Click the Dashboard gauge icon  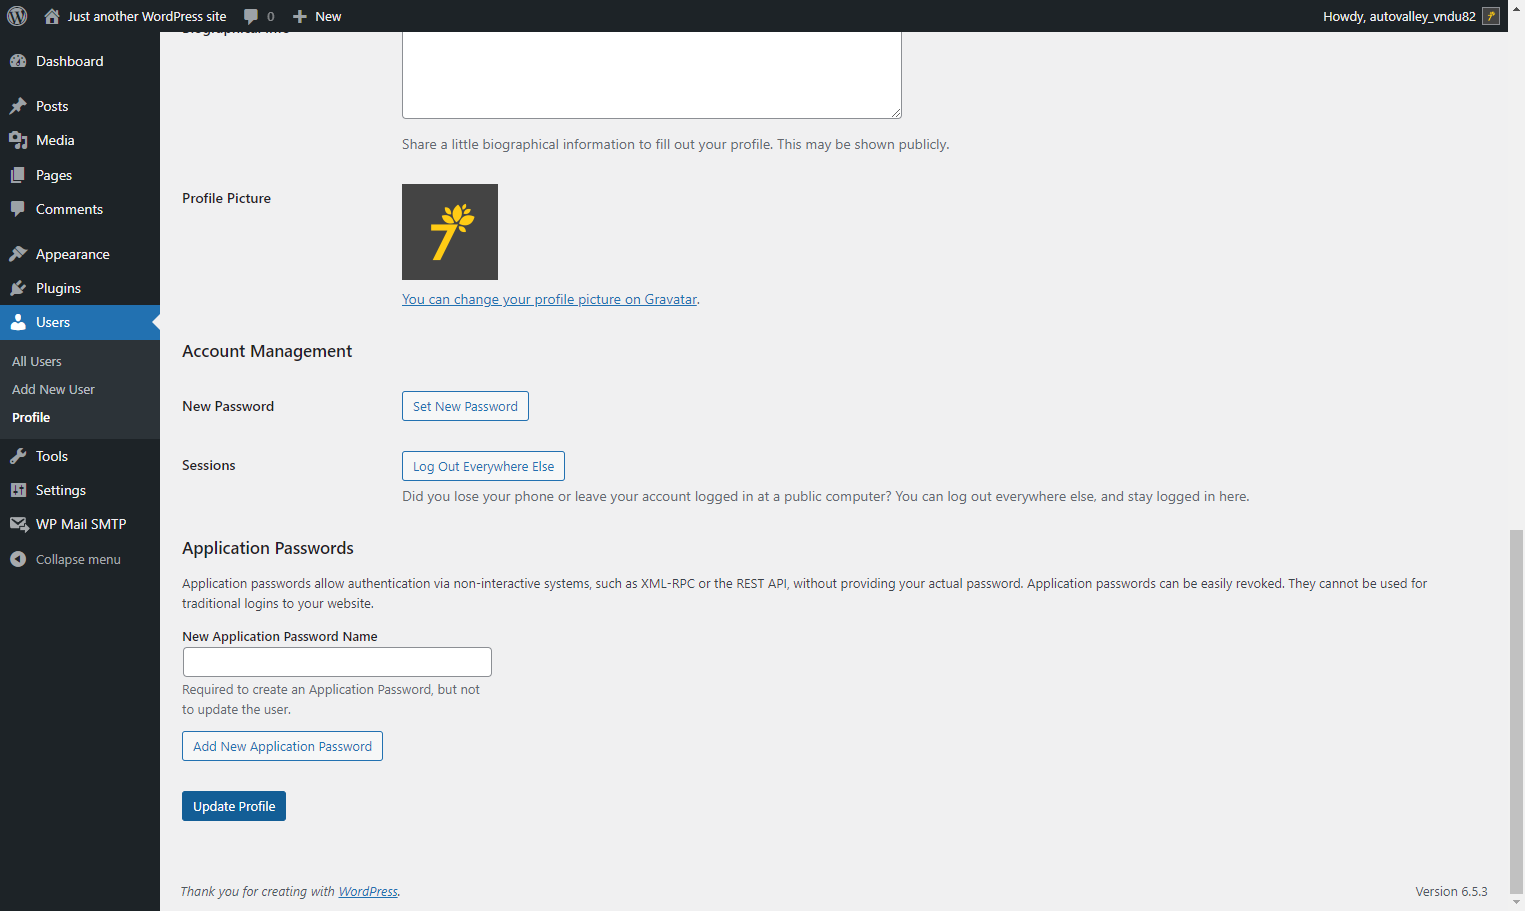point(18,61)
